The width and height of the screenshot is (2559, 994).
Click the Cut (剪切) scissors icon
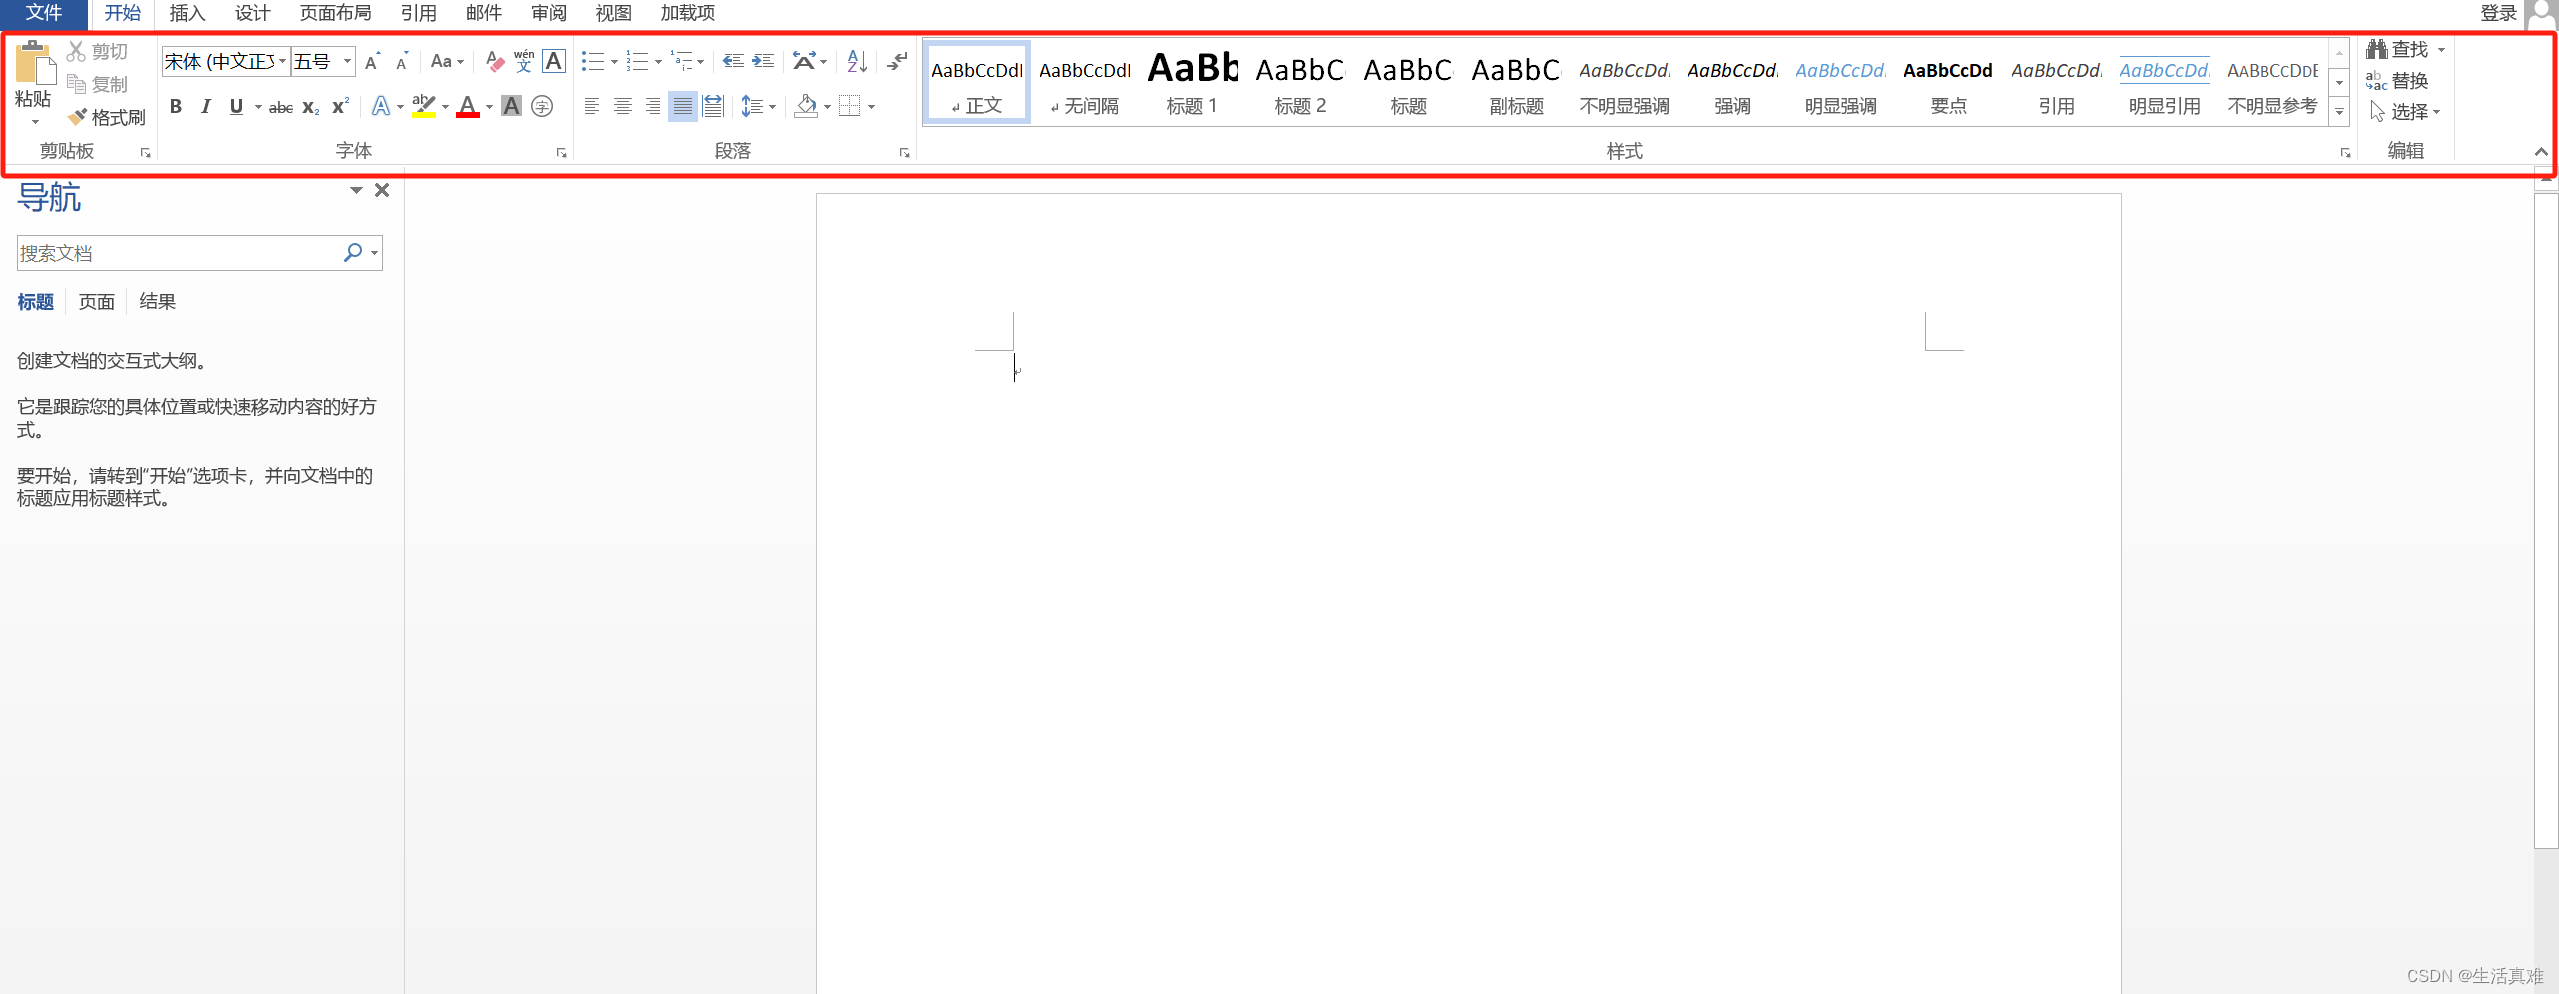click(x=76, y=51)
